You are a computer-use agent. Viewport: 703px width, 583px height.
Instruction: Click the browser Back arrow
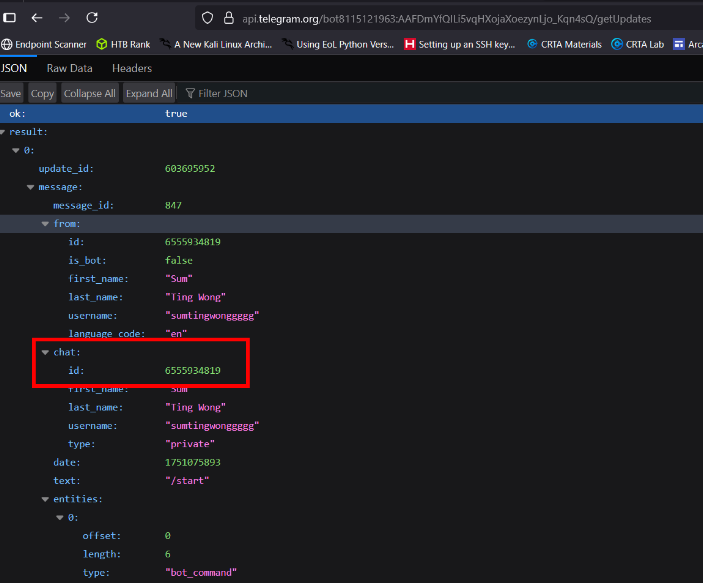tap(37, 18)
